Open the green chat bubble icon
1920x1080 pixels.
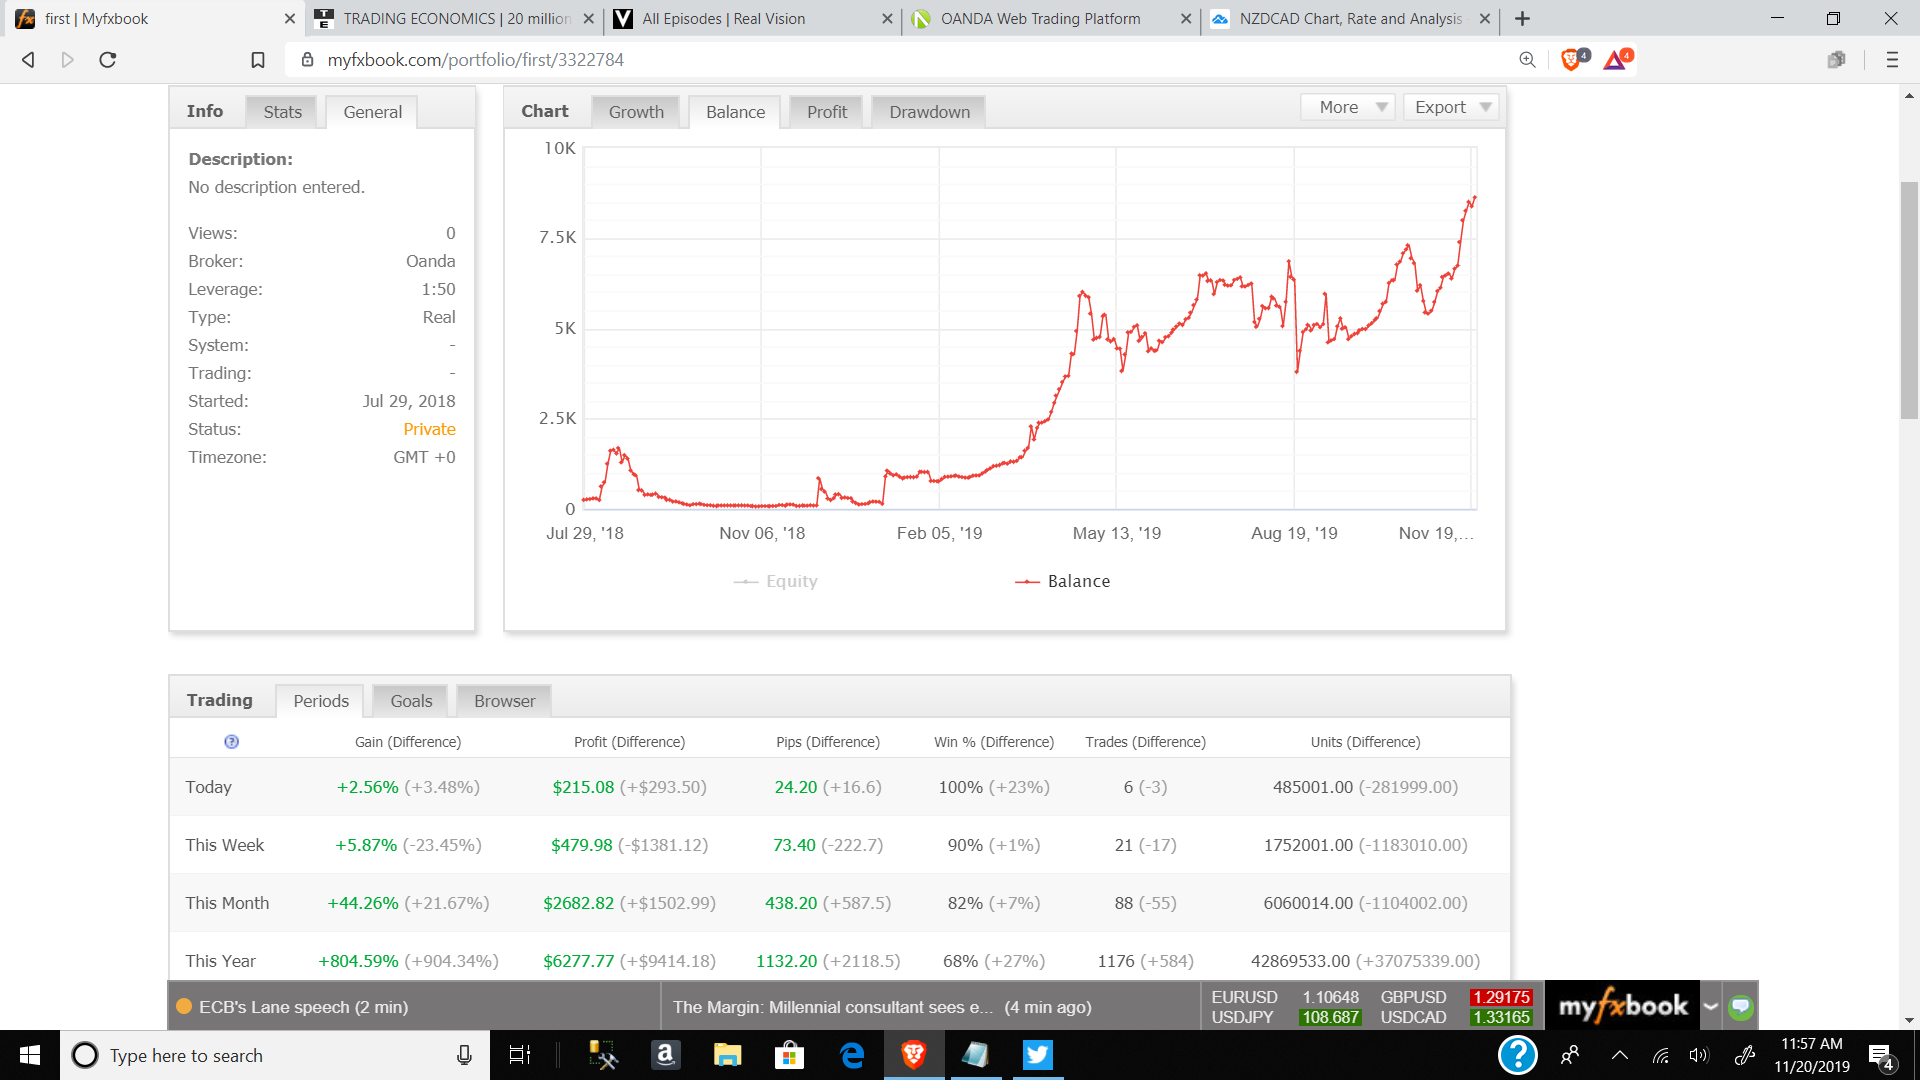1741,1007
